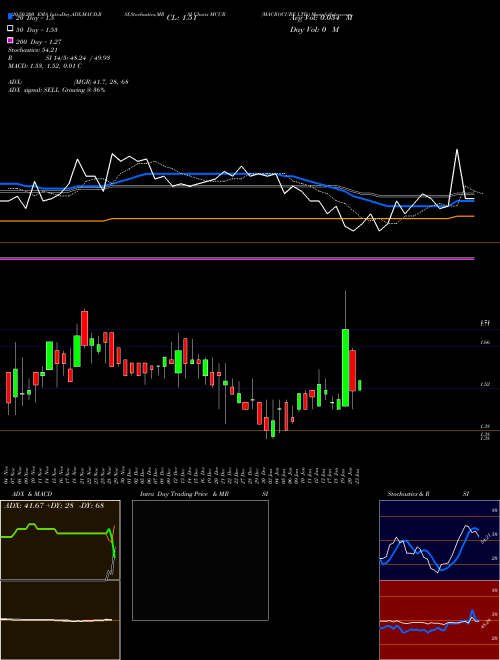
Task: Click the magenta 200 Day average line
Action: pyautogui.click(x=237, y=258)
